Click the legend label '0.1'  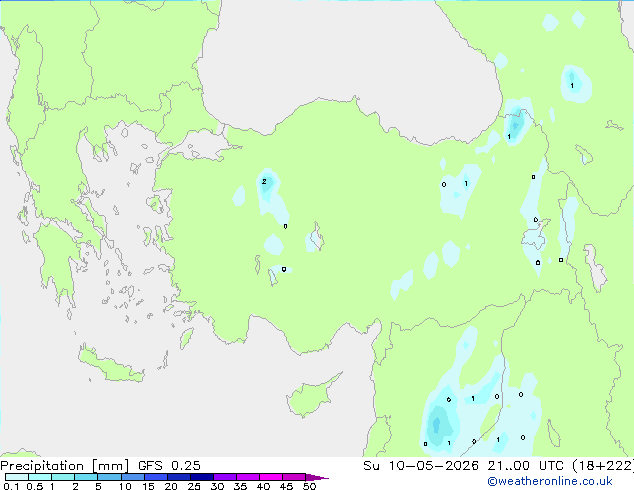[x=11, y=486]
